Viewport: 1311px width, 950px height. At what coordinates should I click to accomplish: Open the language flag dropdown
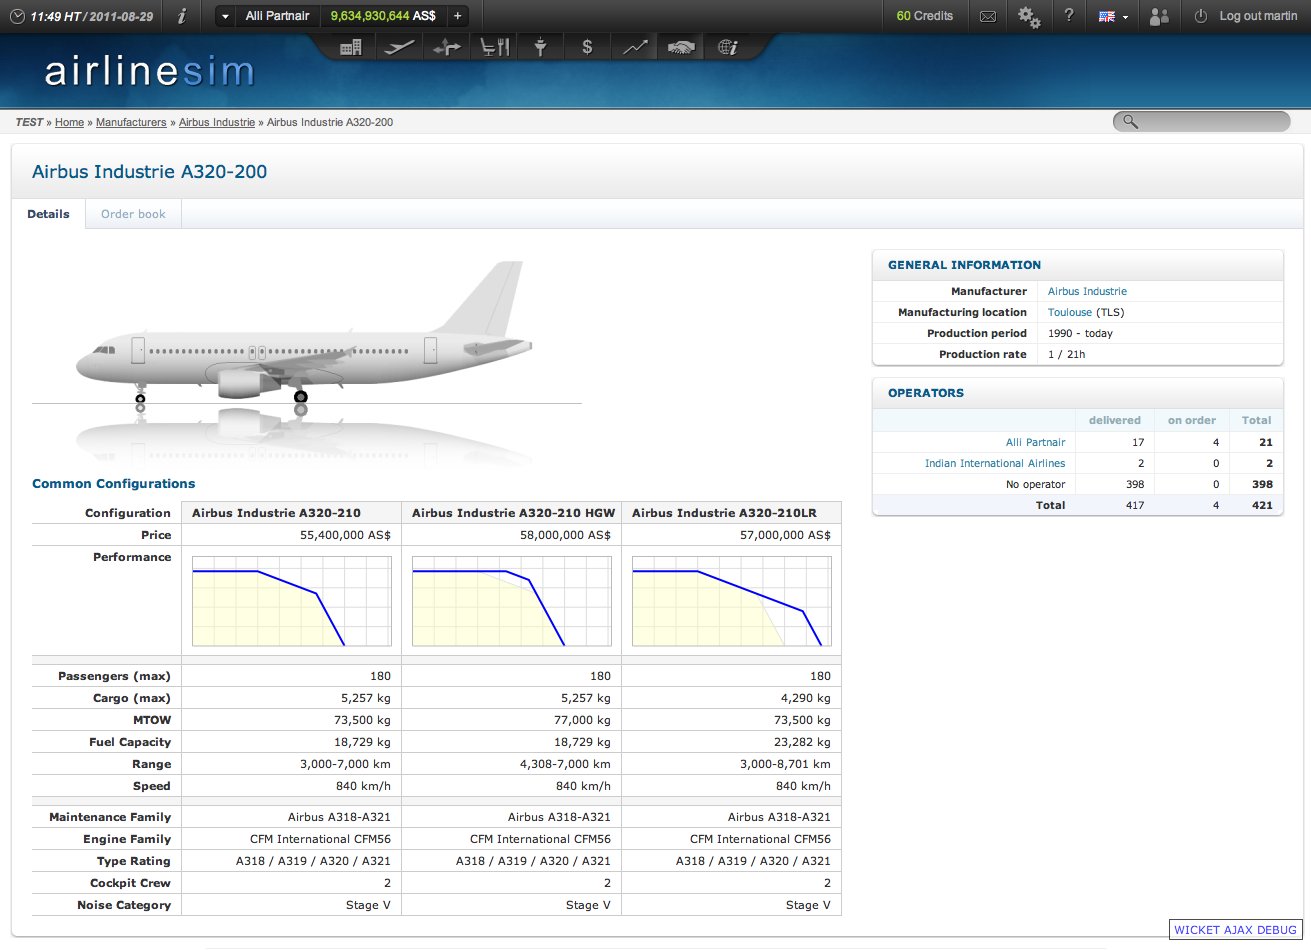tap(1113, 16)
